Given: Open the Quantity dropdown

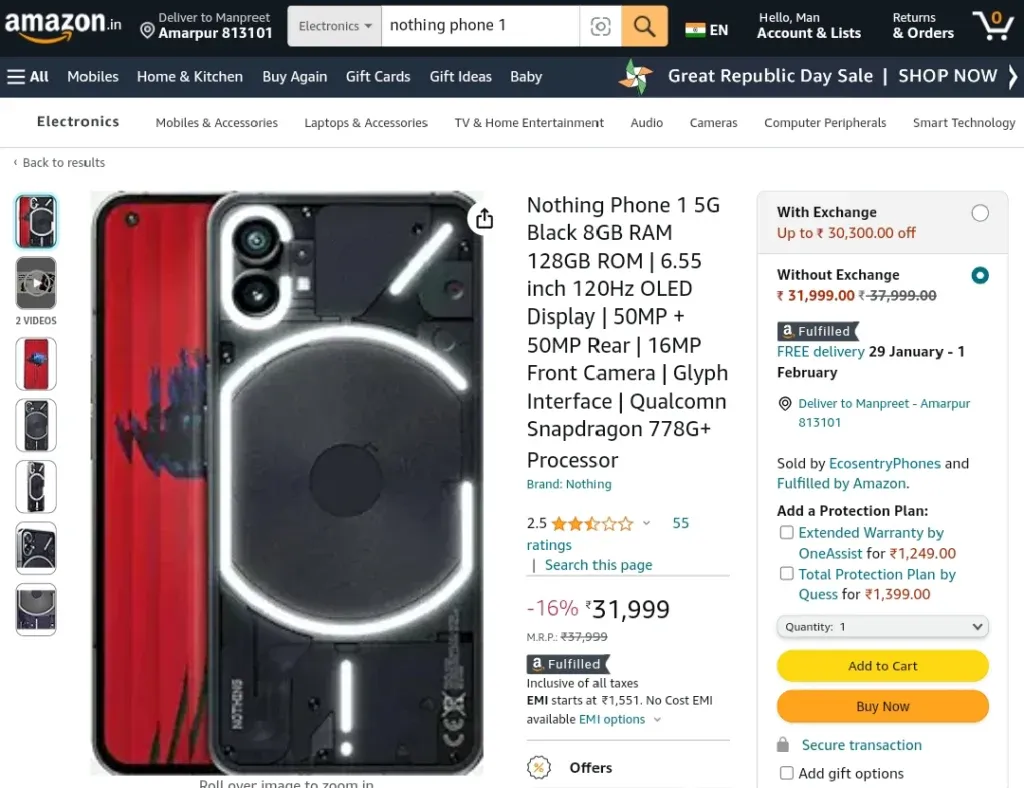Looking at the screenshot, I should click(882, 627).
